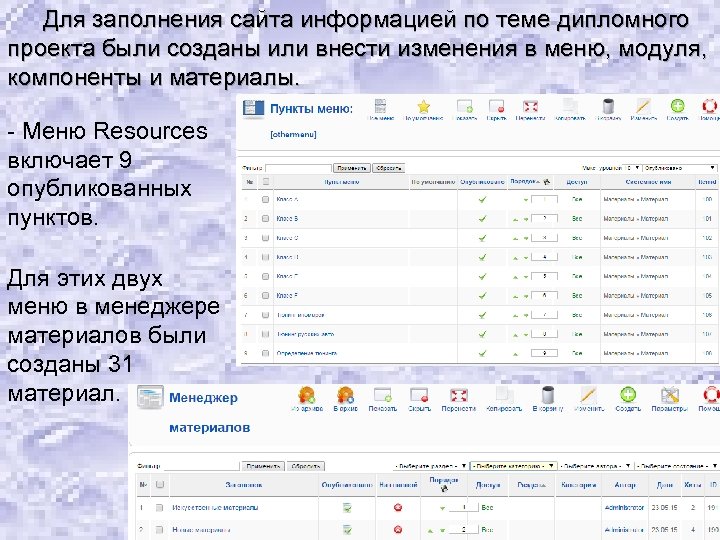Tick the checkbox for Класс C
The height and width of the screenshot is (540, 720).
pos(265,238)
